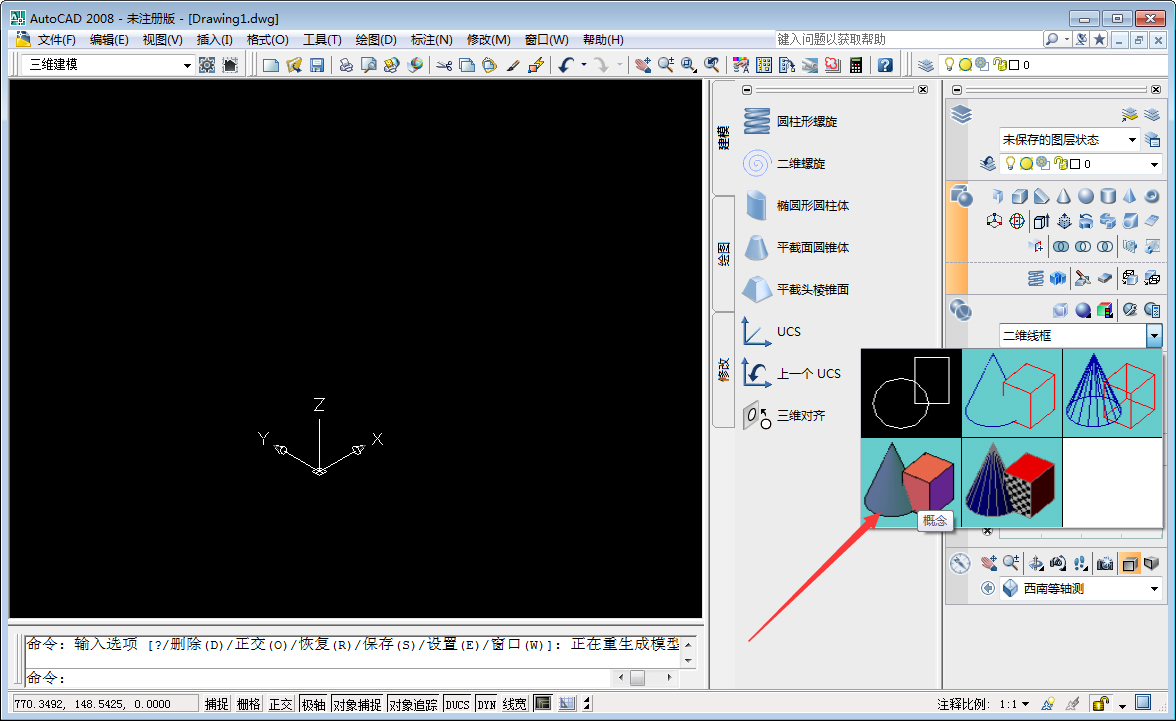Enable 栅格 grid display
Image resolution: width=1176 pixels, height=721 pixels.
click(247, 702)
